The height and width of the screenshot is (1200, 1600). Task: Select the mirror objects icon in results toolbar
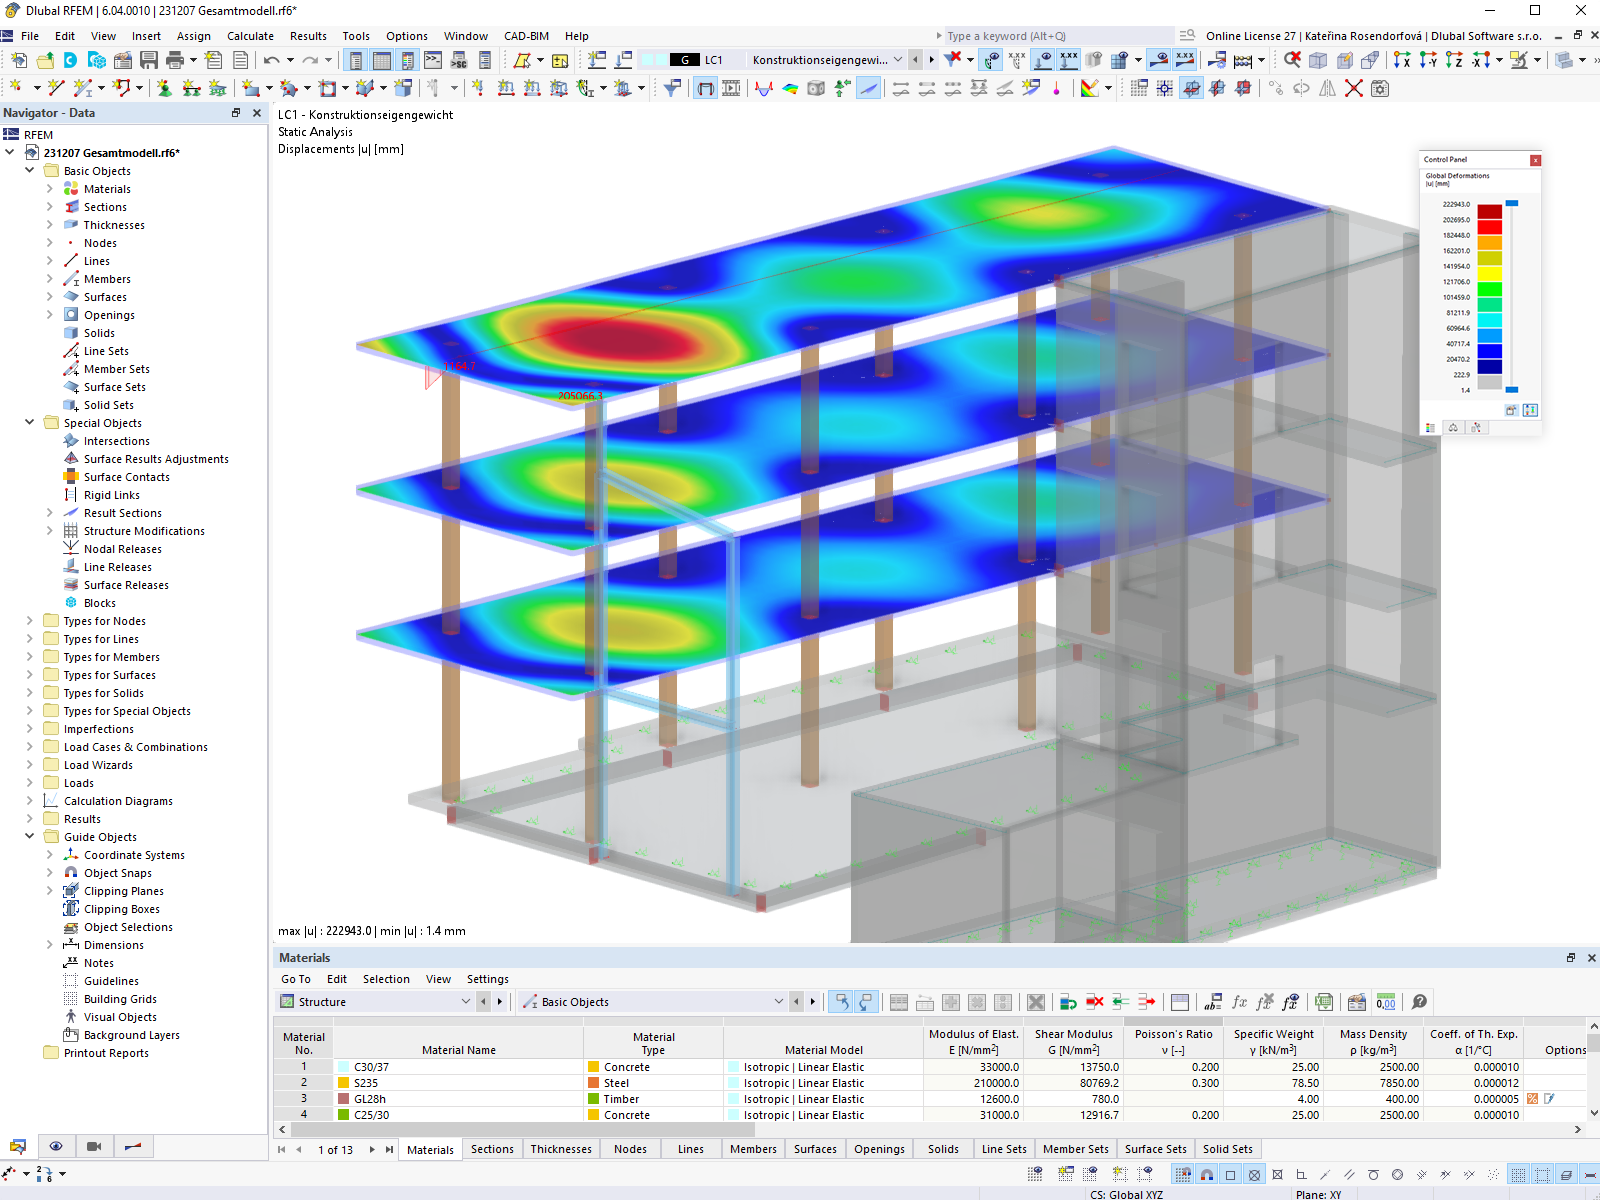tap(1327, 88)
